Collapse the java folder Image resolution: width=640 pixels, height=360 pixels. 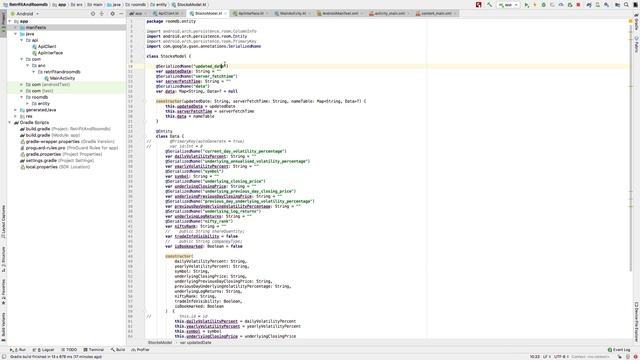[x=16, y=34]
